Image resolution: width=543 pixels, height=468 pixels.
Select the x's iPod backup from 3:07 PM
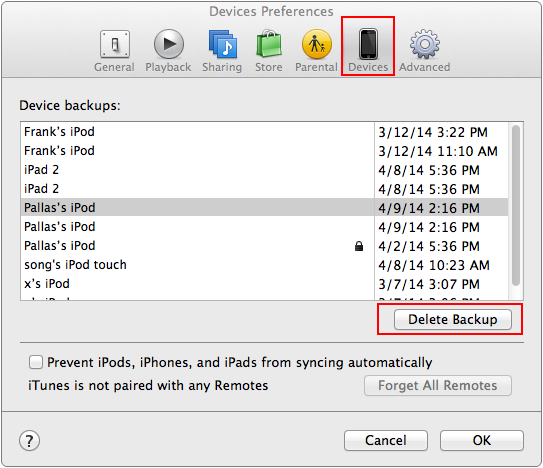pyautogui.click(x=264, y=284)
